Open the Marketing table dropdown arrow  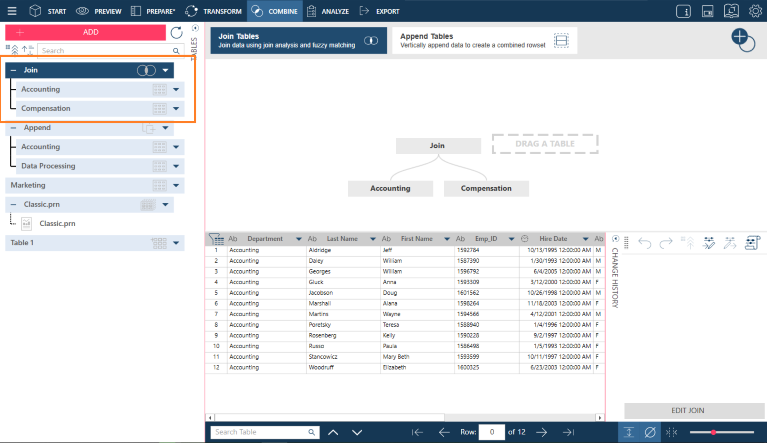click(x=176, y=185)
